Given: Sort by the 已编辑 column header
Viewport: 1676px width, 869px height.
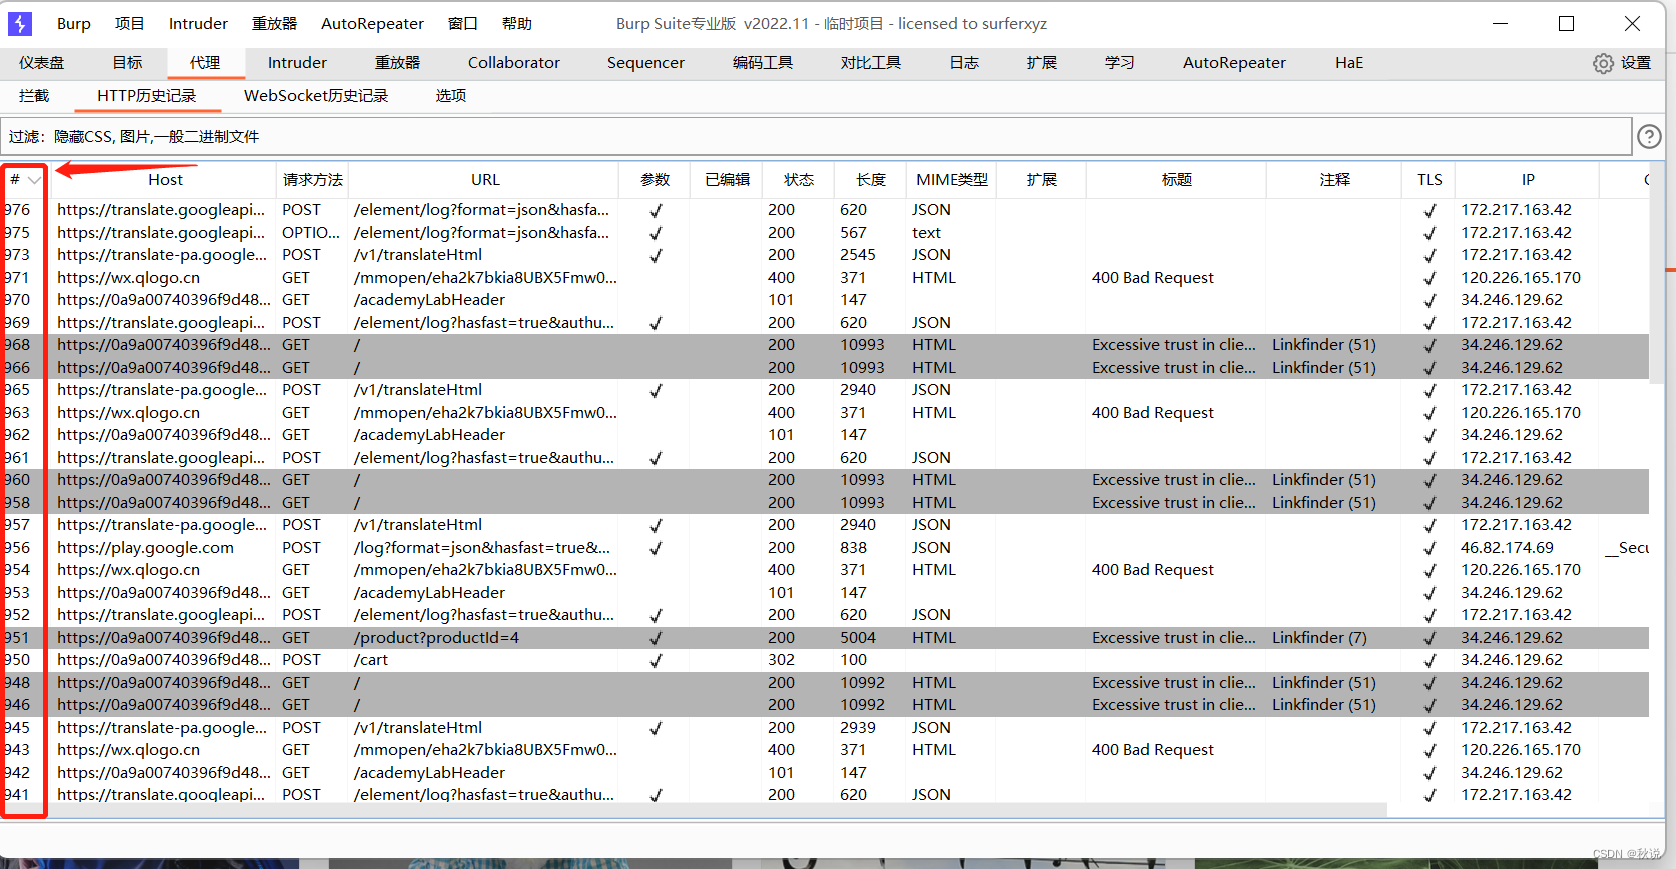Looking at the screenshot, I should (x=727, y=180).
